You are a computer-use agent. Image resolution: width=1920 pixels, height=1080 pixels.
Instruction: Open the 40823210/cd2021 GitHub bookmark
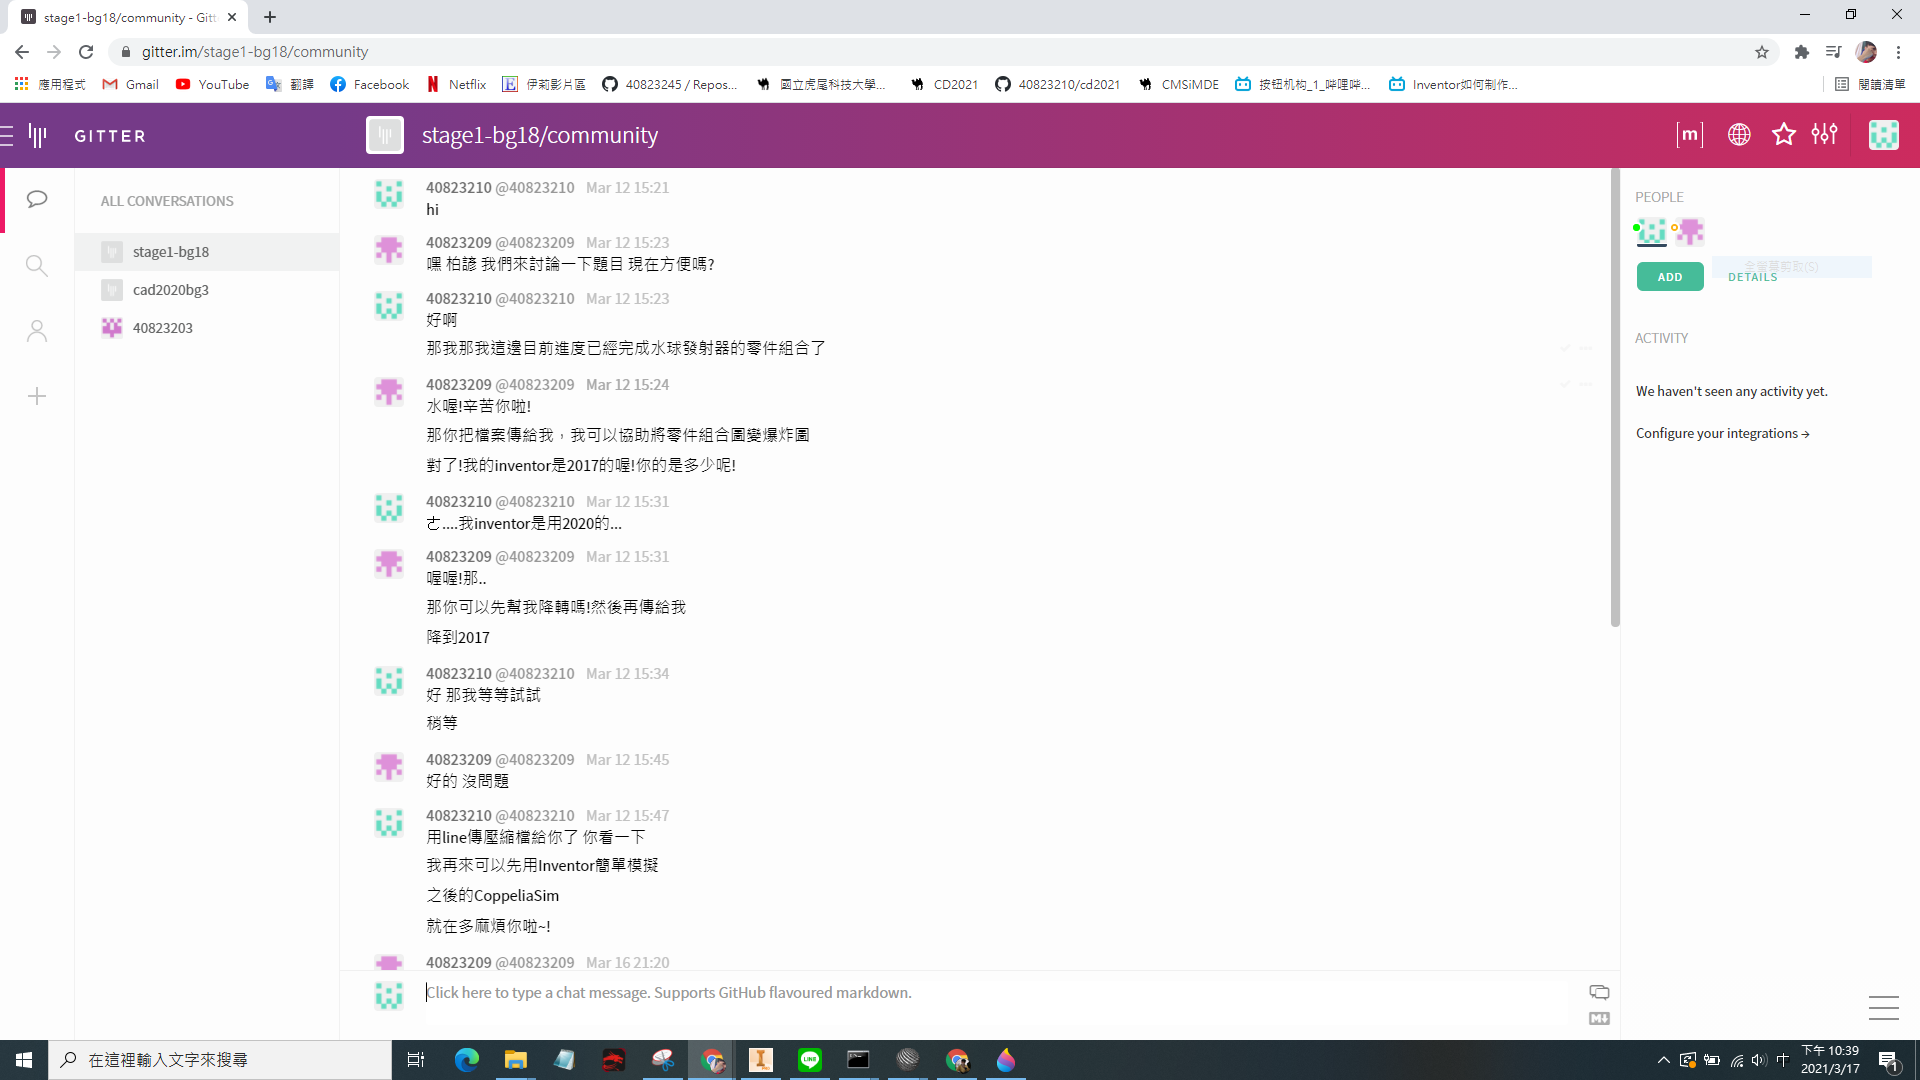pos(1057,84)
